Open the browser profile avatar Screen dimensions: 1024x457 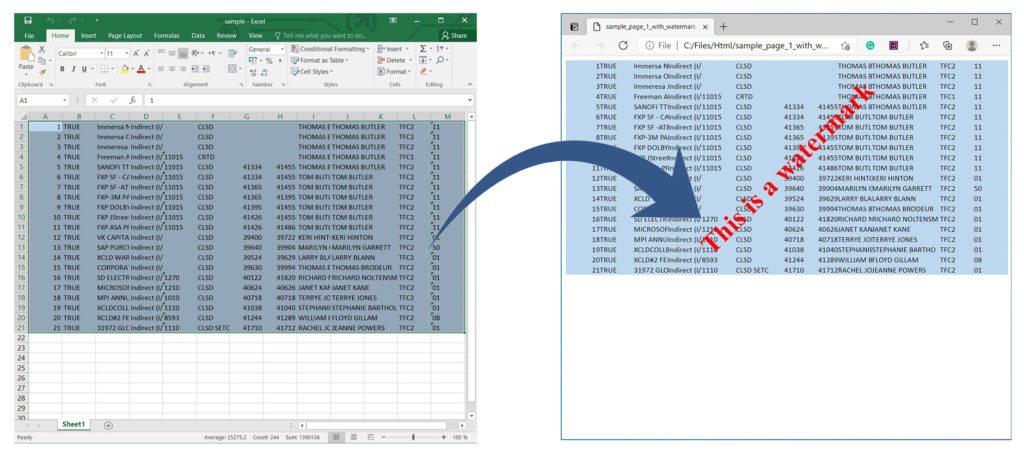click(x=972, y=45)
